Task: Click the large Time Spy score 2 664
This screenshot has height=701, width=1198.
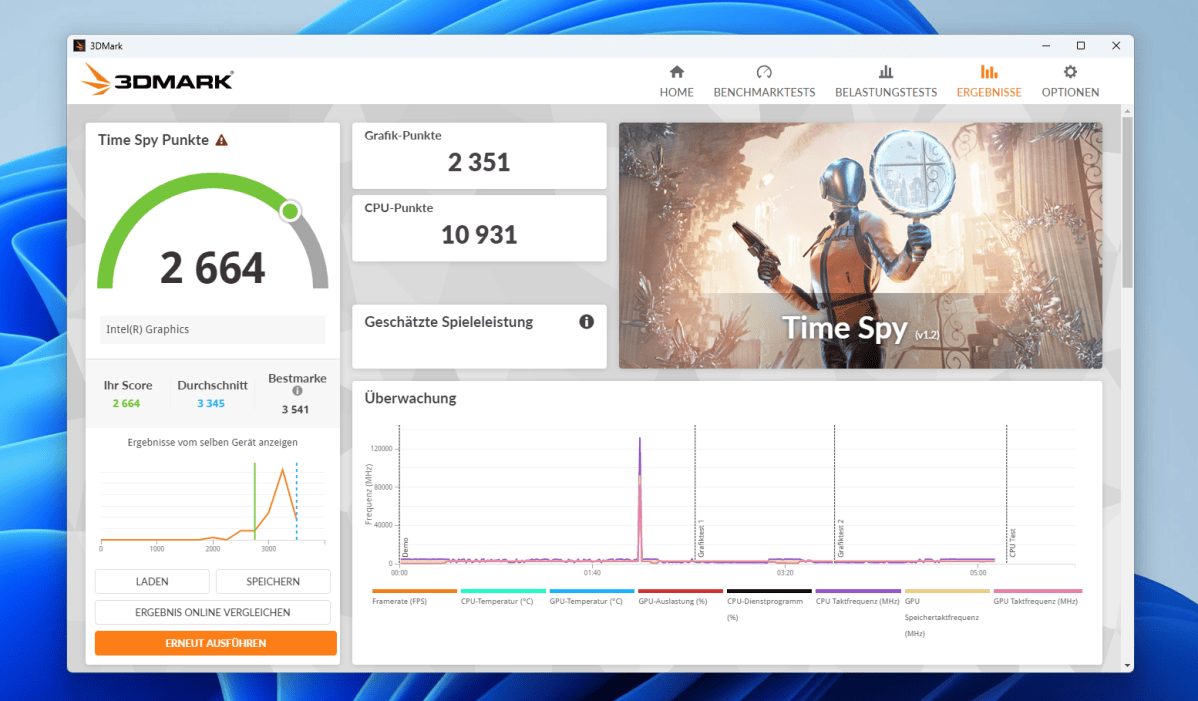Action: [x=212, y=268]
